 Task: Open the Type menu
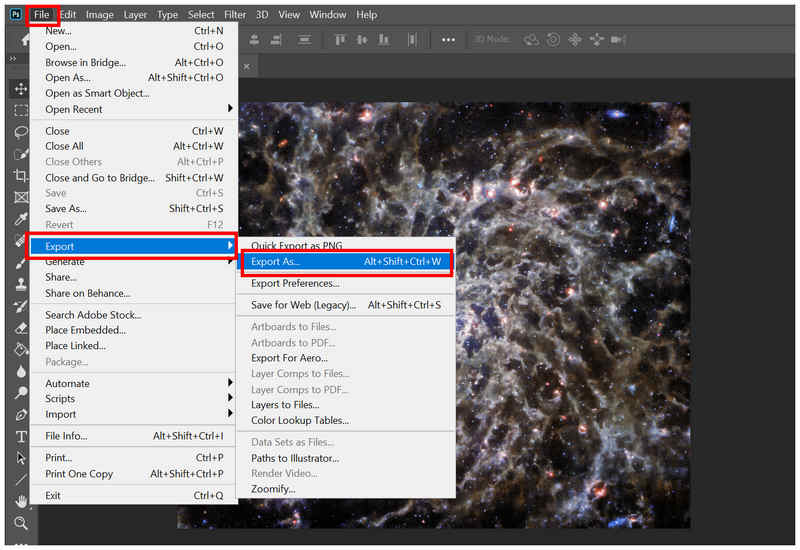(167, 15)
